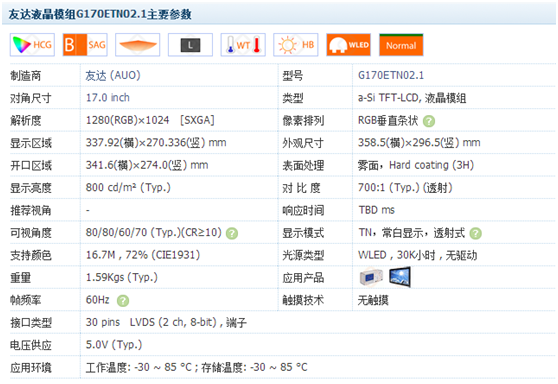Image resolution: width=558 pixels, height=384 pixels.
Task: Click the outdoor display application thumbnail
Action: coord(400,277)
